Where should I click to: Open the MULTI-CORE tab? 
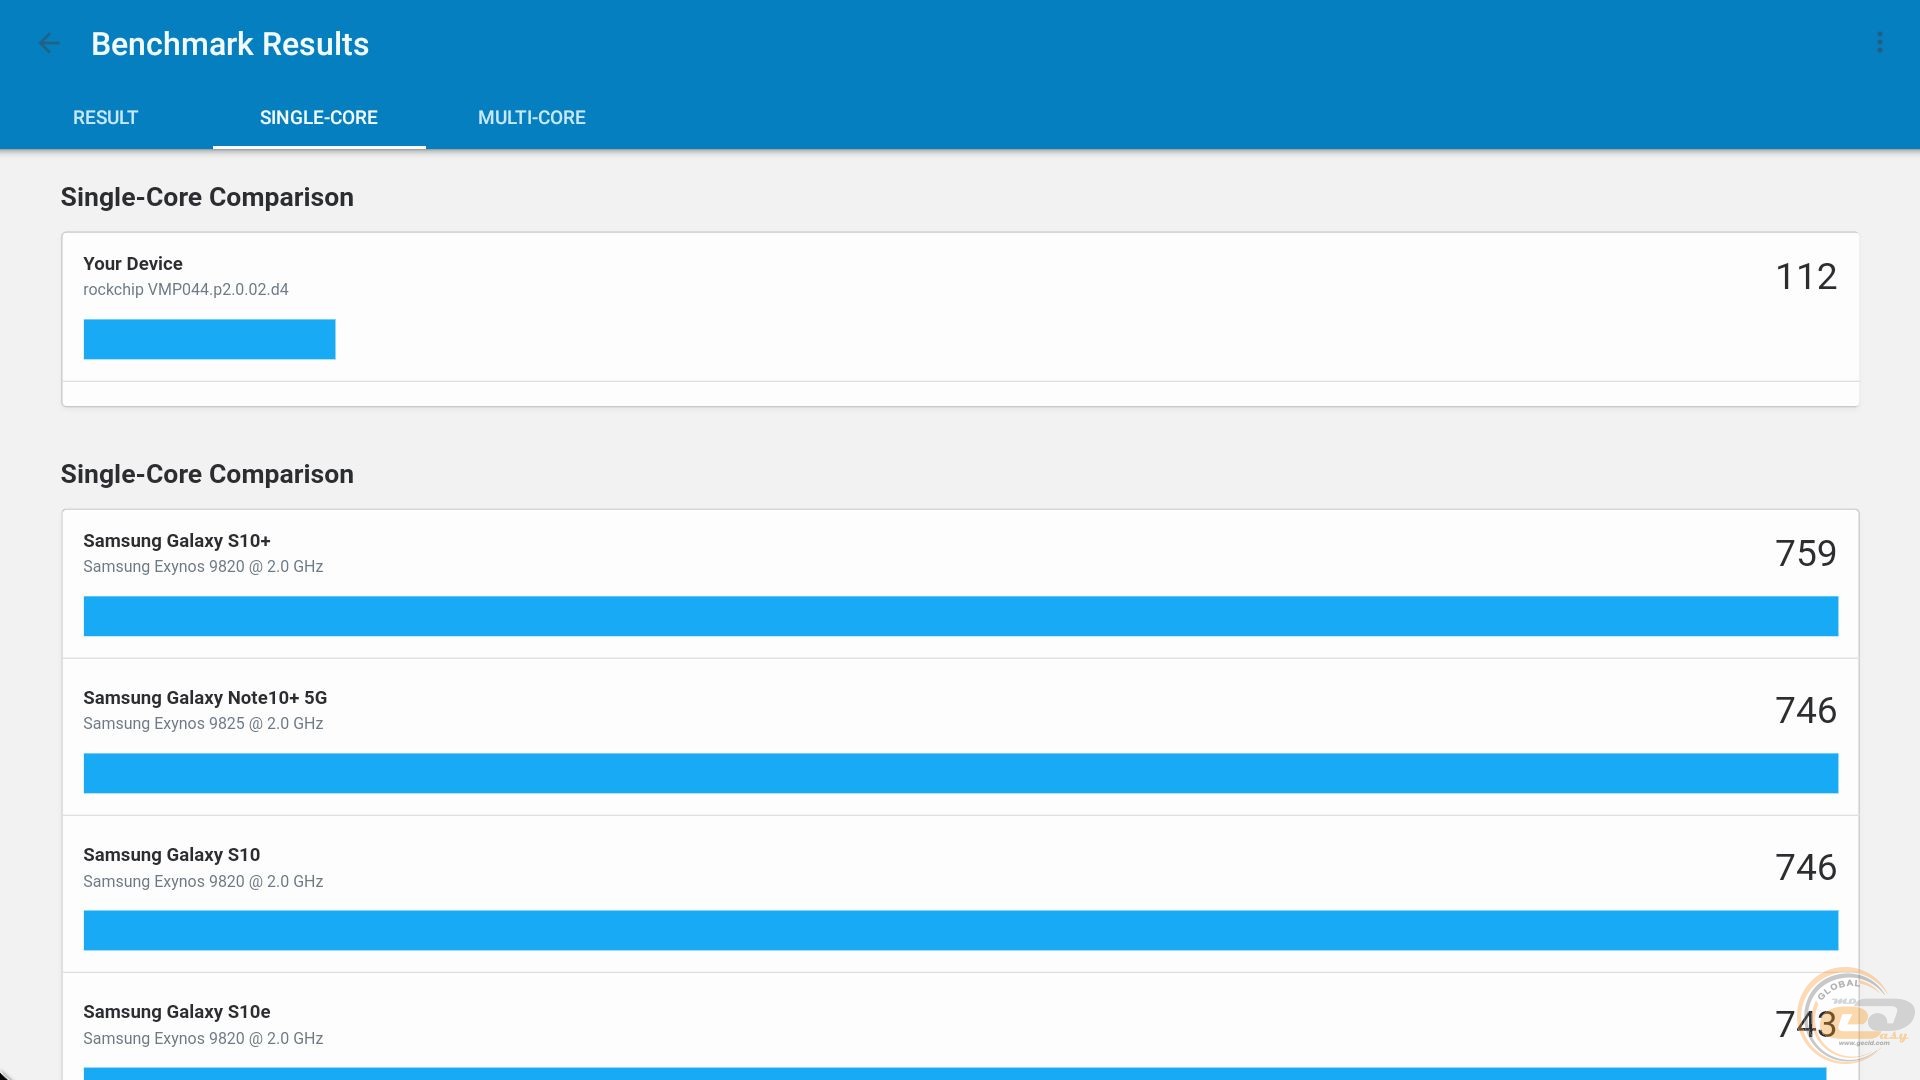(531, 118)
